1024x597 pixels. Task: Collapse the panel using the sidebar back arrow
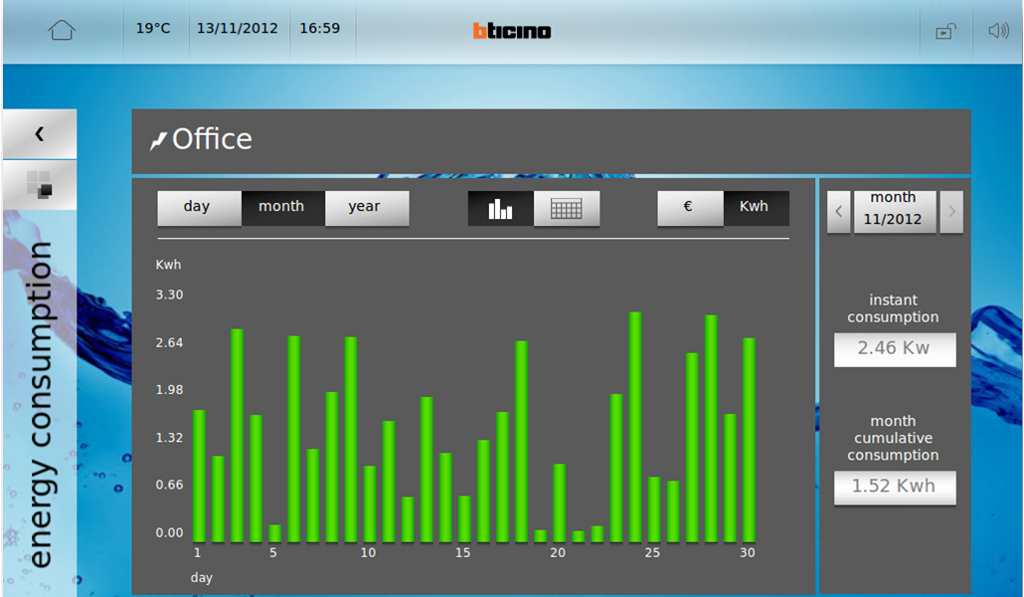pyautogui.click(x=39, y=133)
